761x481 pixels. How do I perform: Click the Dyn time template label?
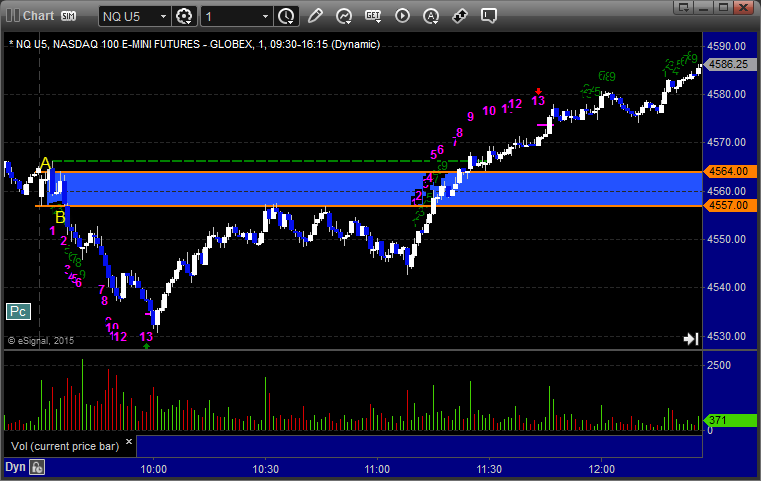15,467
